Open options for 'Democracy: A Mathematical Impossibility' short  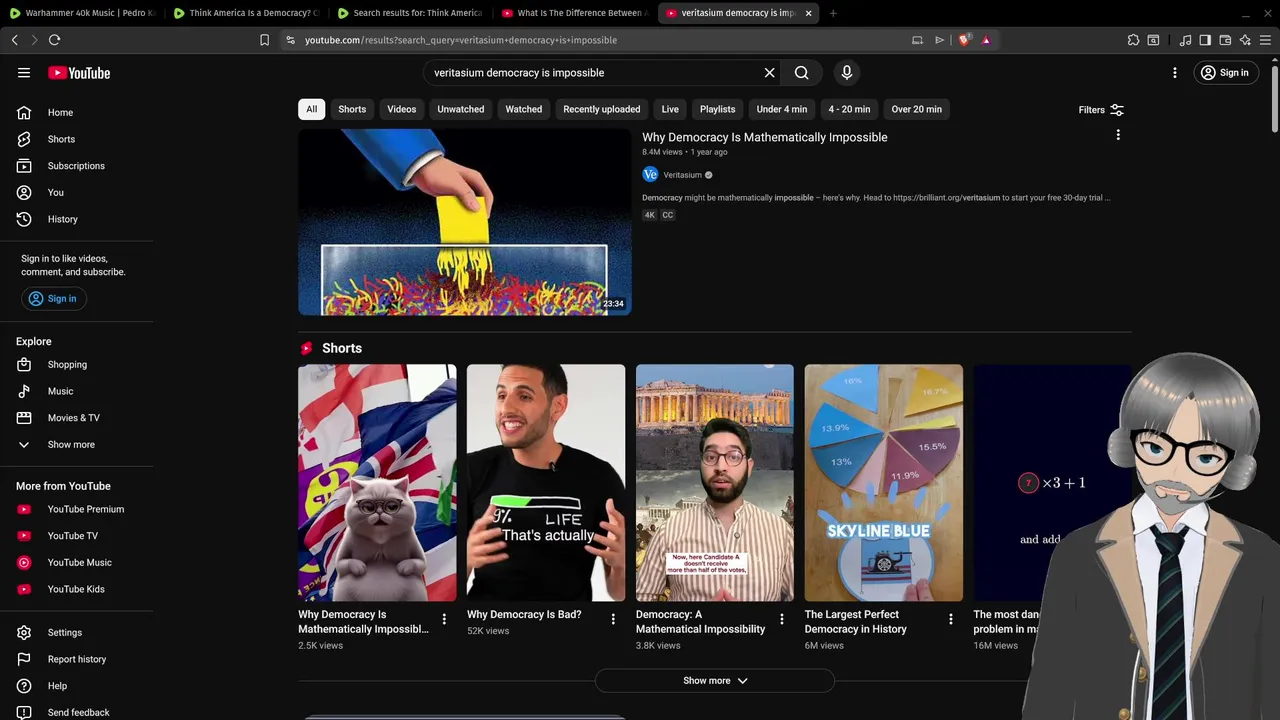(x=782, y=619)
